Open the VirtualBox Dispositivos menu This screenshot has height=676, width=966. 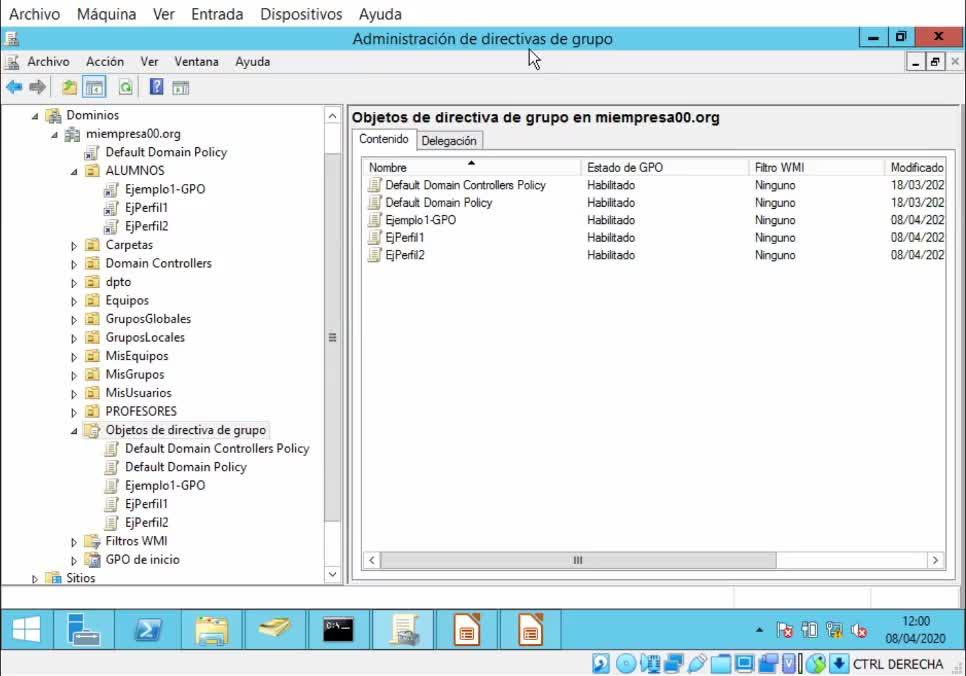pyautogui.click(x=301, y=14)
